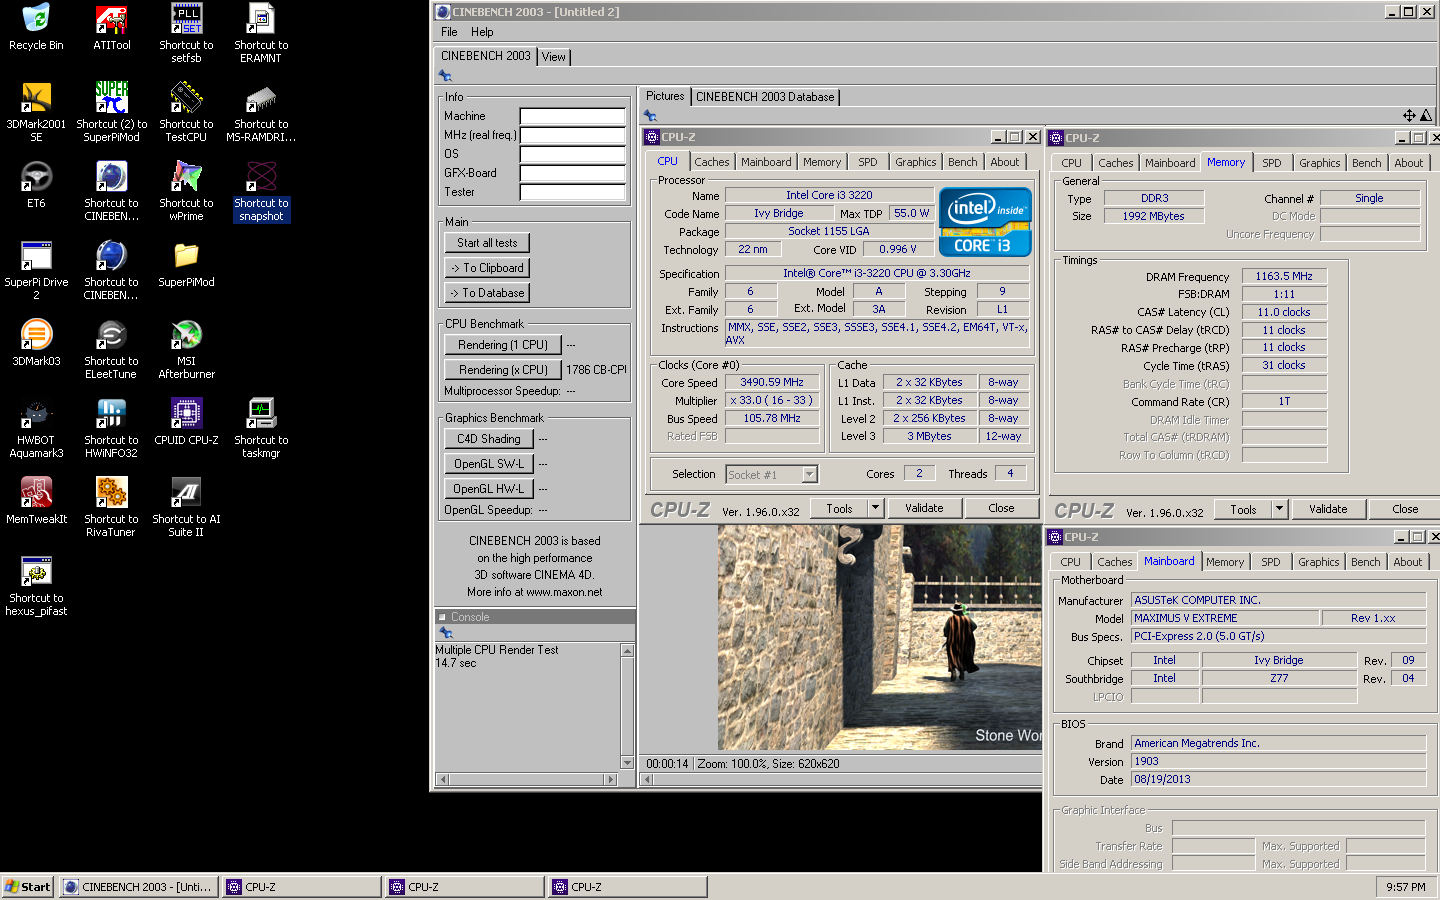Launch ATITool from the desktop
This screenshot has width=1440, height=900.
(x=111, y=27)
